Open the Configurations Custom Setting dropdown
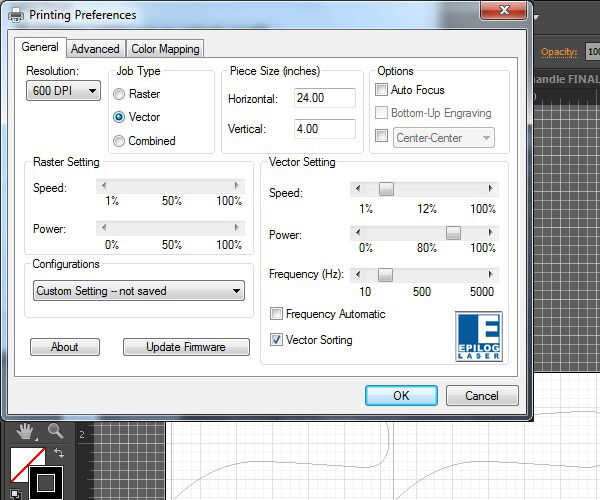 [139, 291]
